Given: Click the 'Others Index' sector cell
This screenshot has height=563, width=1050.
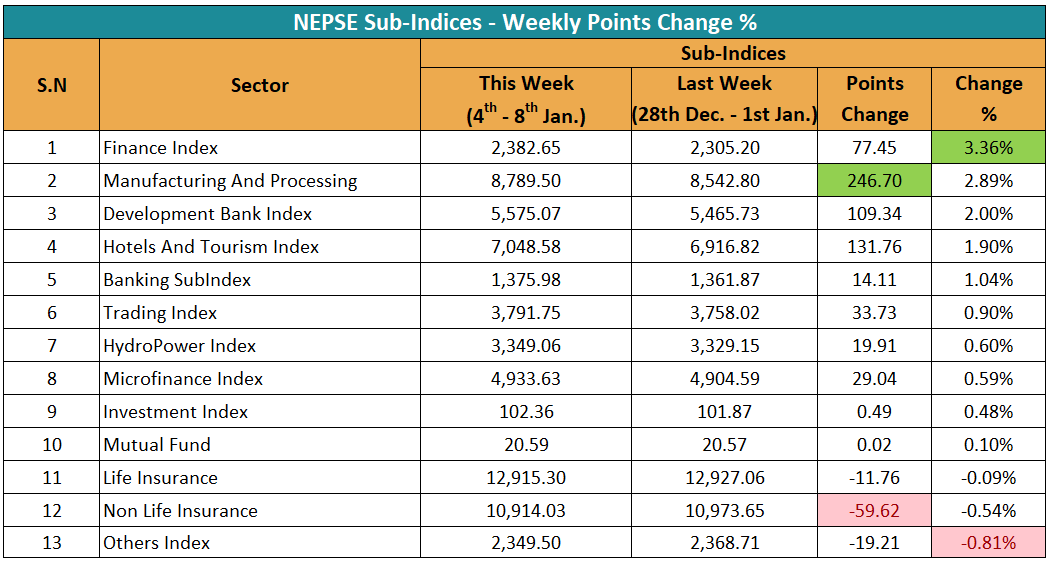Looking at the screenshot, I should pos(157,544).
